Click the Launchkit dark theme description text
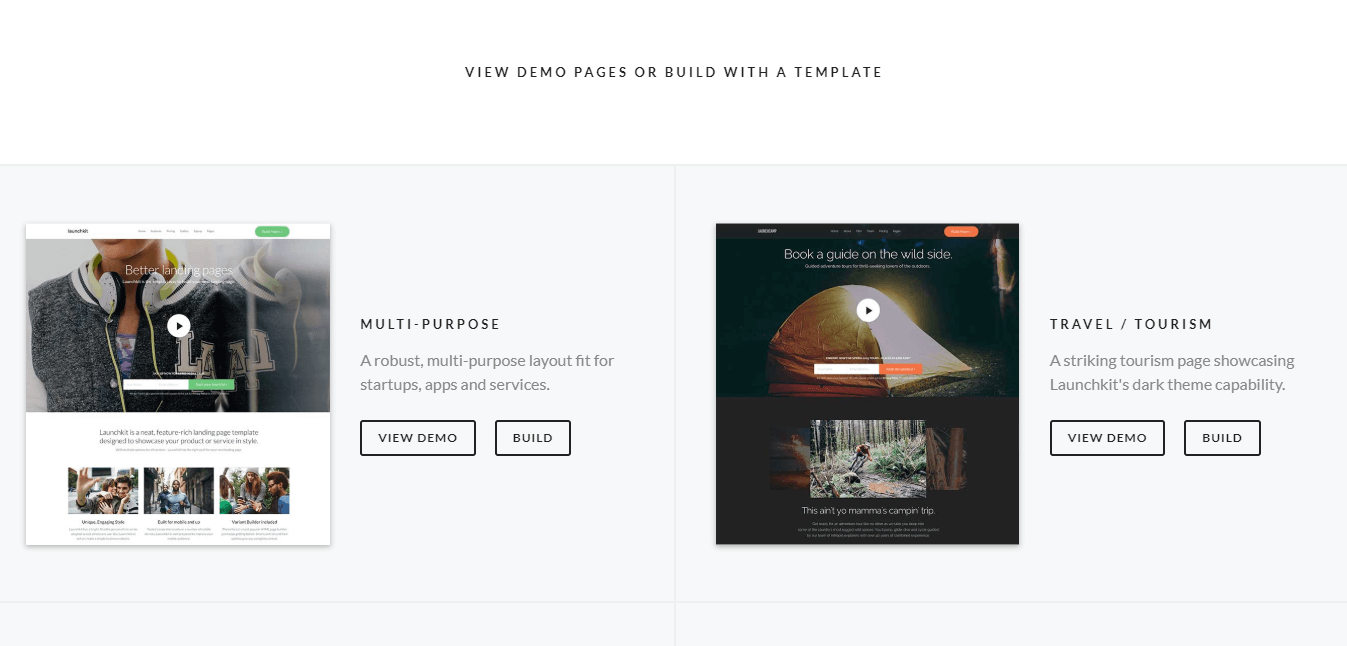Image resolution: width=1347 pixels, height=646 pixels. click(1171, 372)
